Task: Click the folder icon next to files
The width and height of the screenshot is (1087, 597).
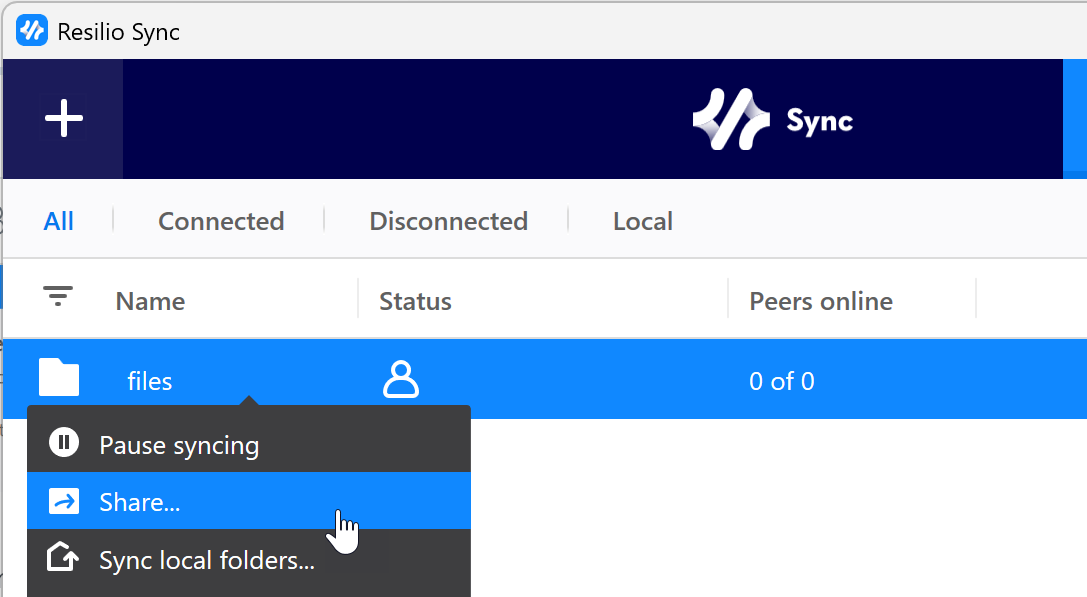Action: coord(59,377)
